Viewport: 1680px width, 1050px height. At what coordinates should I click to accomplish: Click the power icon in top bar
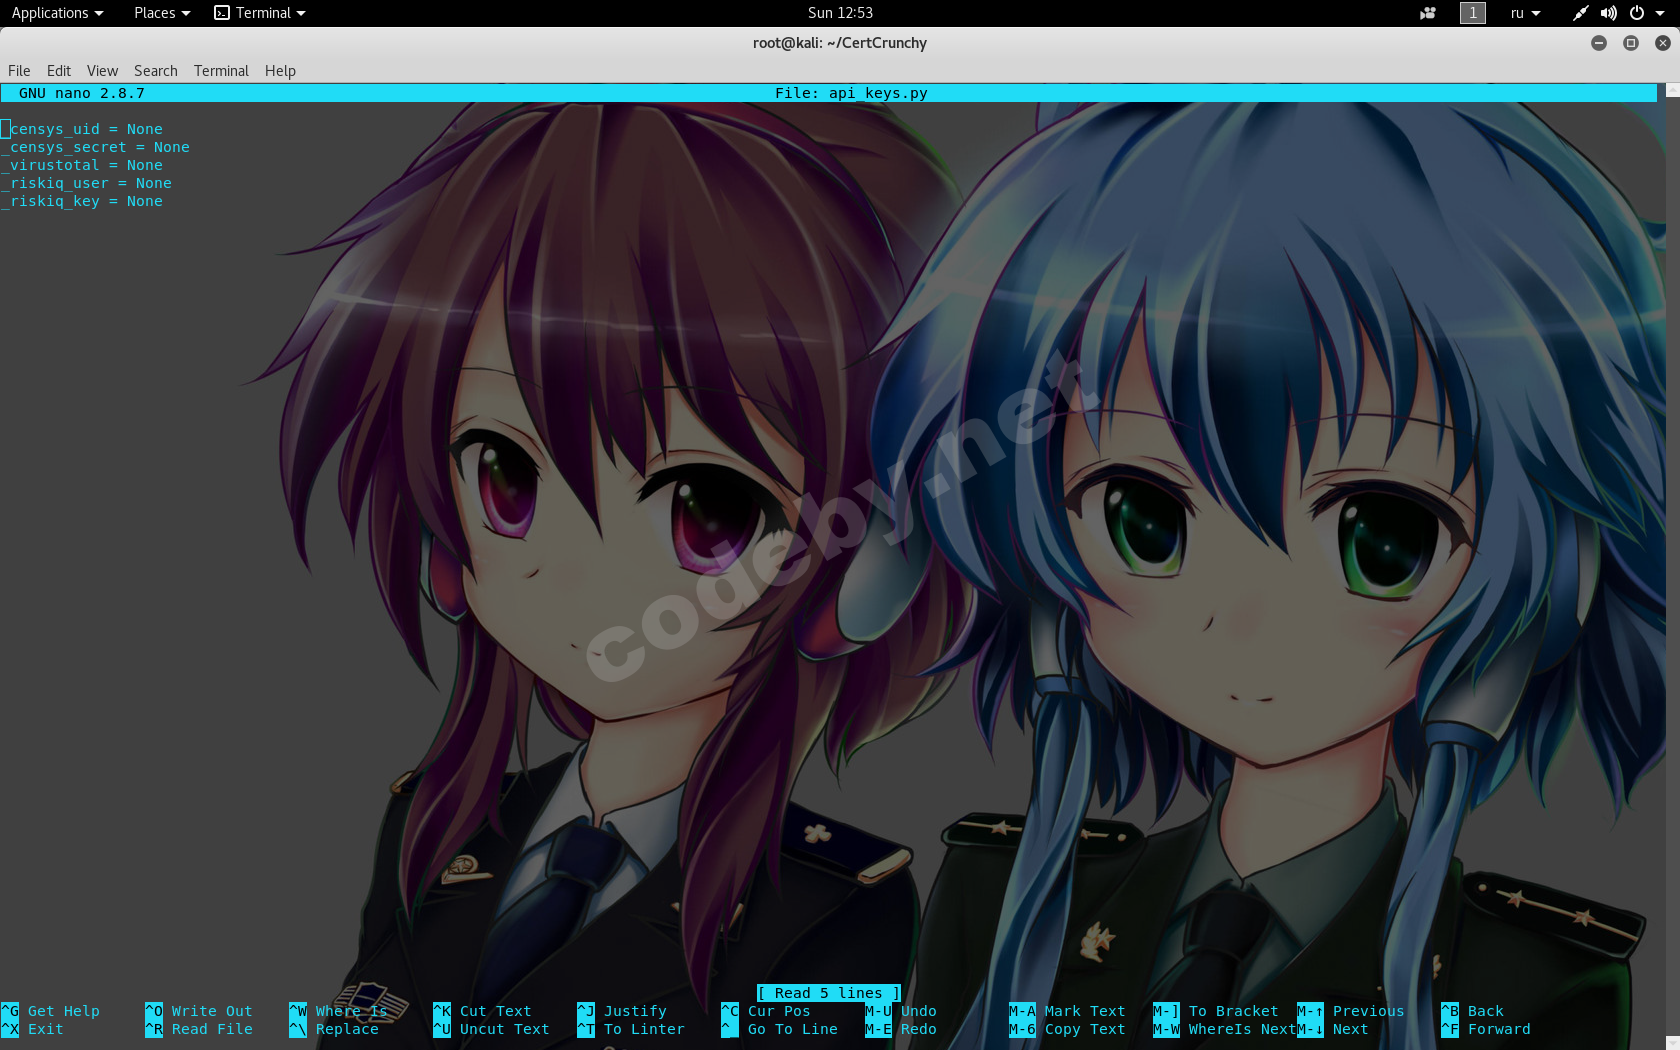(x=1637, y=13)
